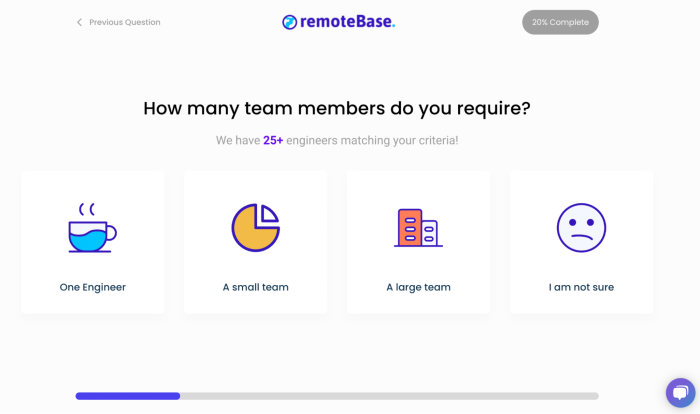700x414 pixels.
Task: Click the sad face icon
Action: coord(581,228)
